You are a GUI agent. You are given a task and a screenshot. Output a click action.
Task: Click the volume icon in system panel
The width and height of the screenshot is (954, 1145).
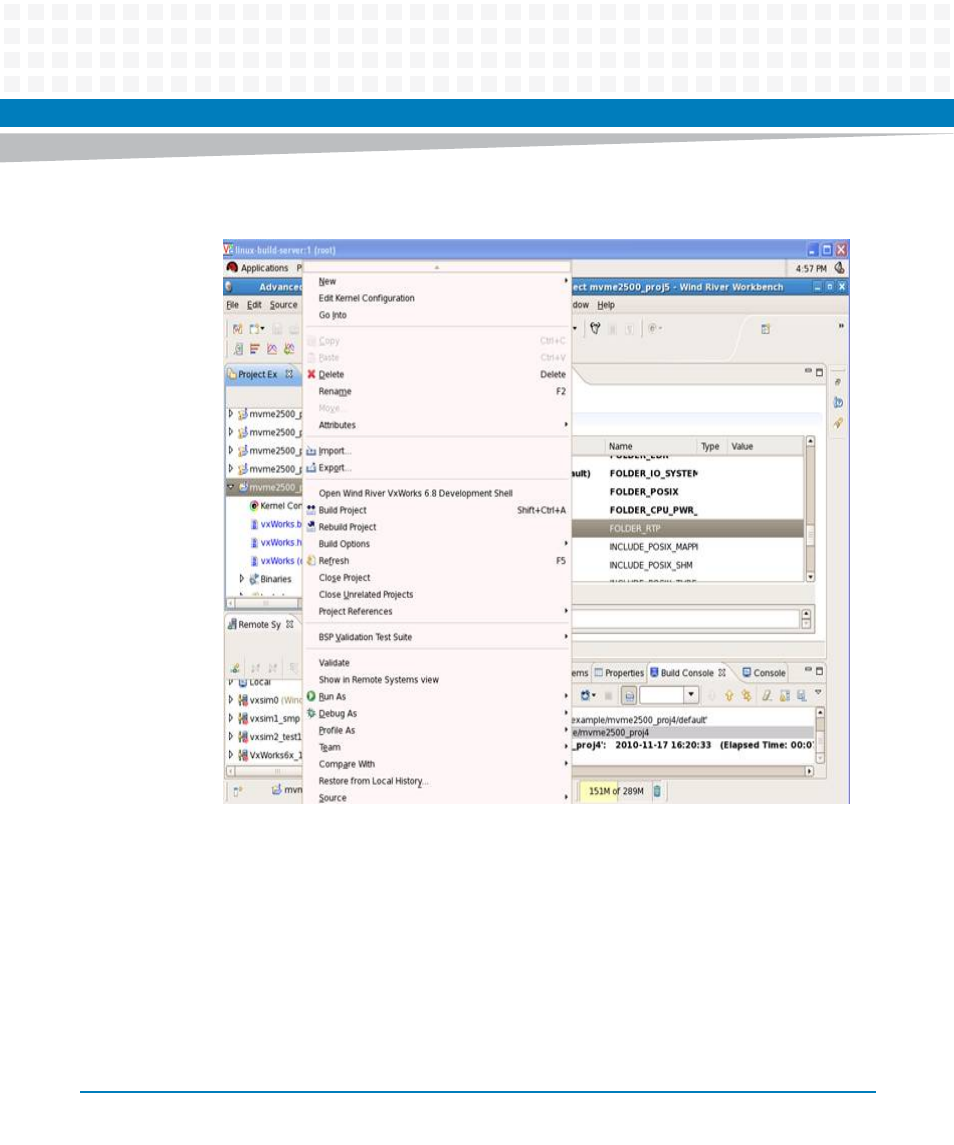(x=839, y=268)
